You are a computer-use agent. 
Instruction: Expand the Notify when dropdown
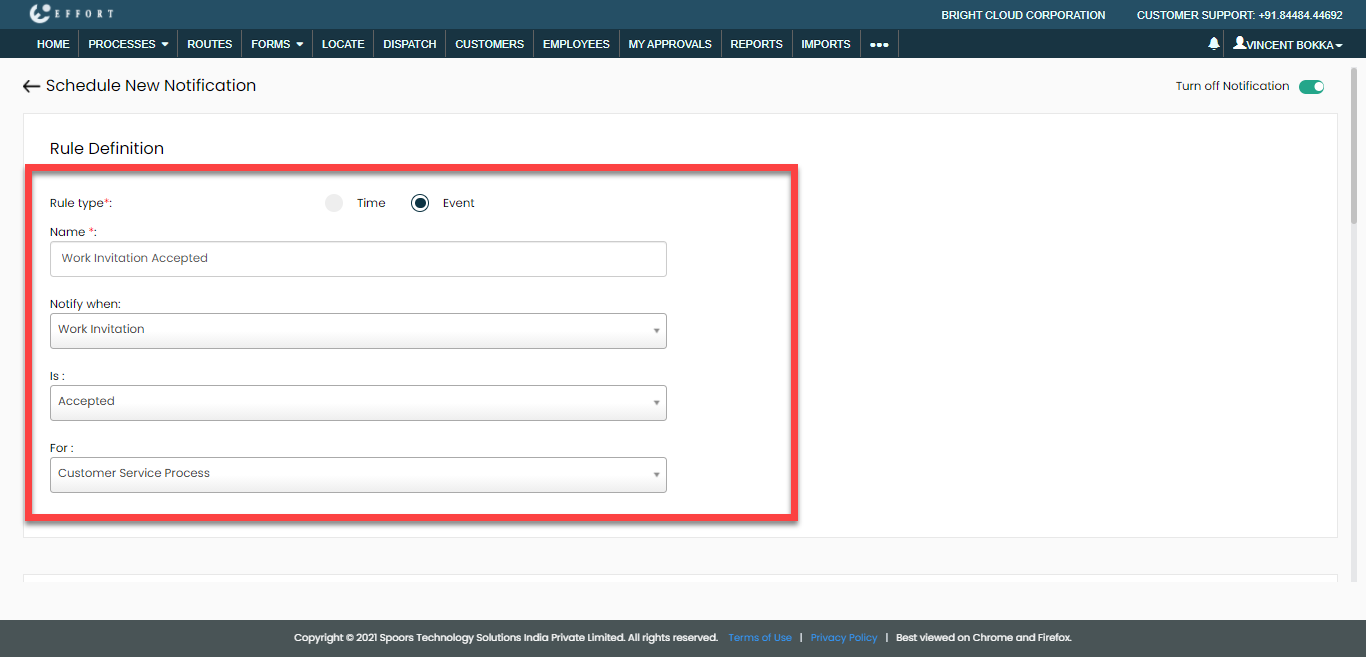[x=358, y=330]
